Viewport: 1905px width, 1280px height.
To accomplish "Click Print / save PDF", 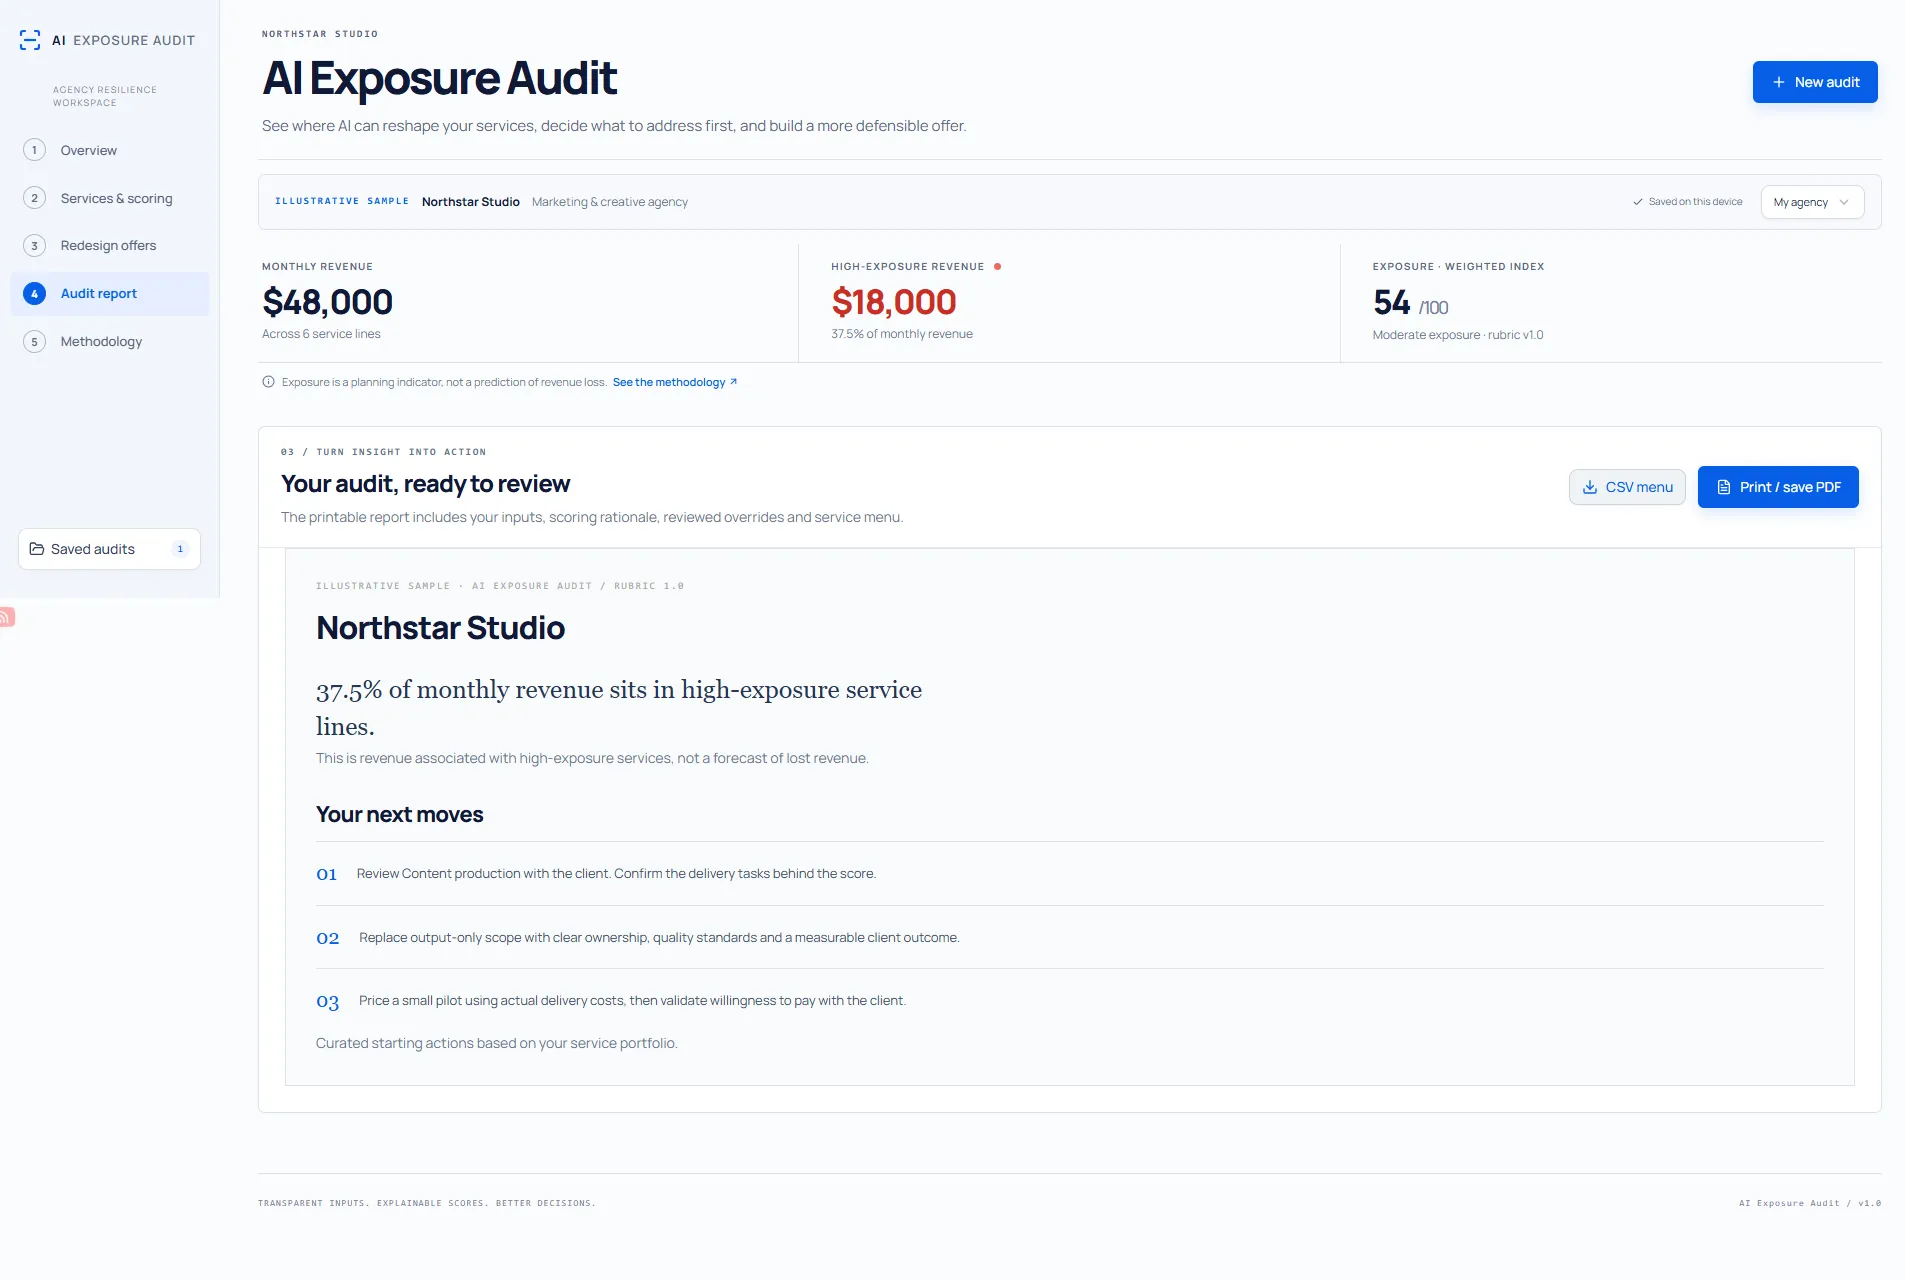I will 1778,487.
